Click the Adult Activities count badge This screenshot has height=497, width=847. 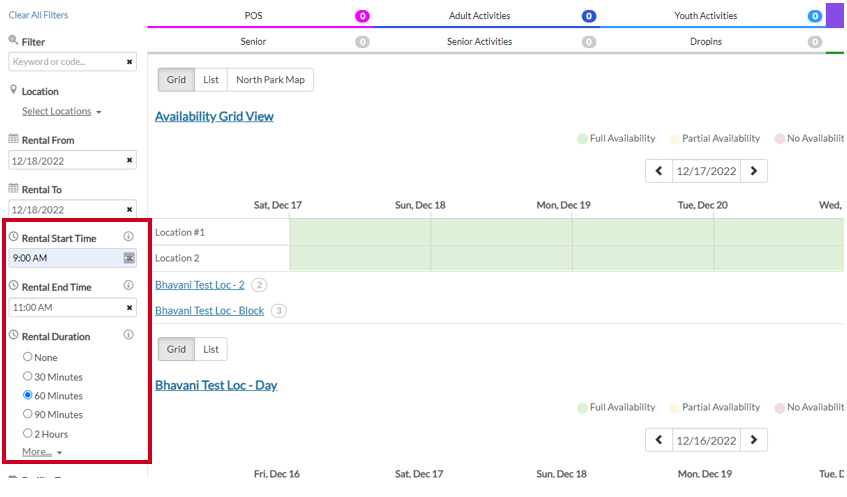589,16
